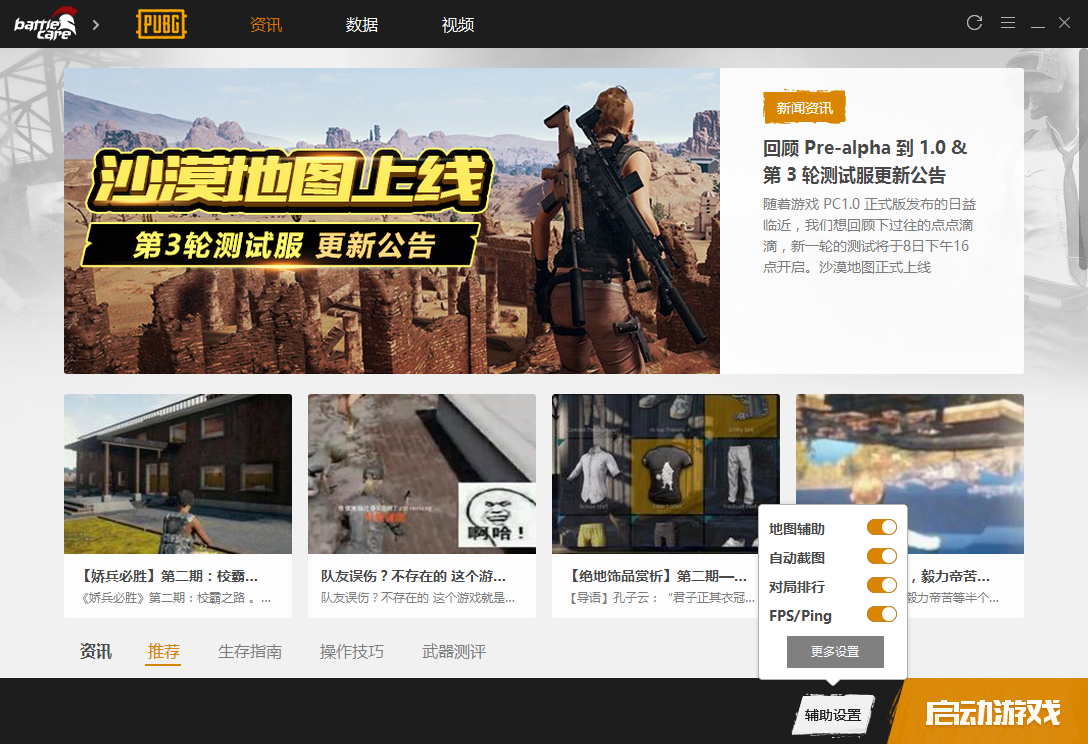Viewport: 1088px width, 744px height.
Task: Read the summary text 随着游戏 PC1.0 正式版
Action: 869,235
